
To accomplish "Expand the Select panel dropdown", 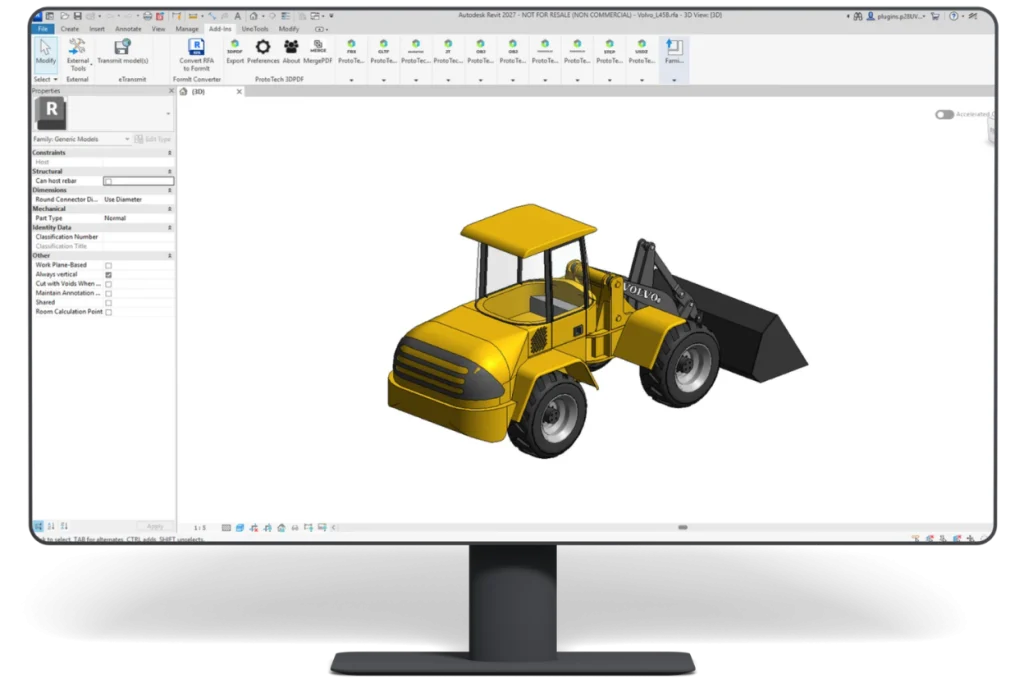I will pyautogui.click(x=46, y=79).
